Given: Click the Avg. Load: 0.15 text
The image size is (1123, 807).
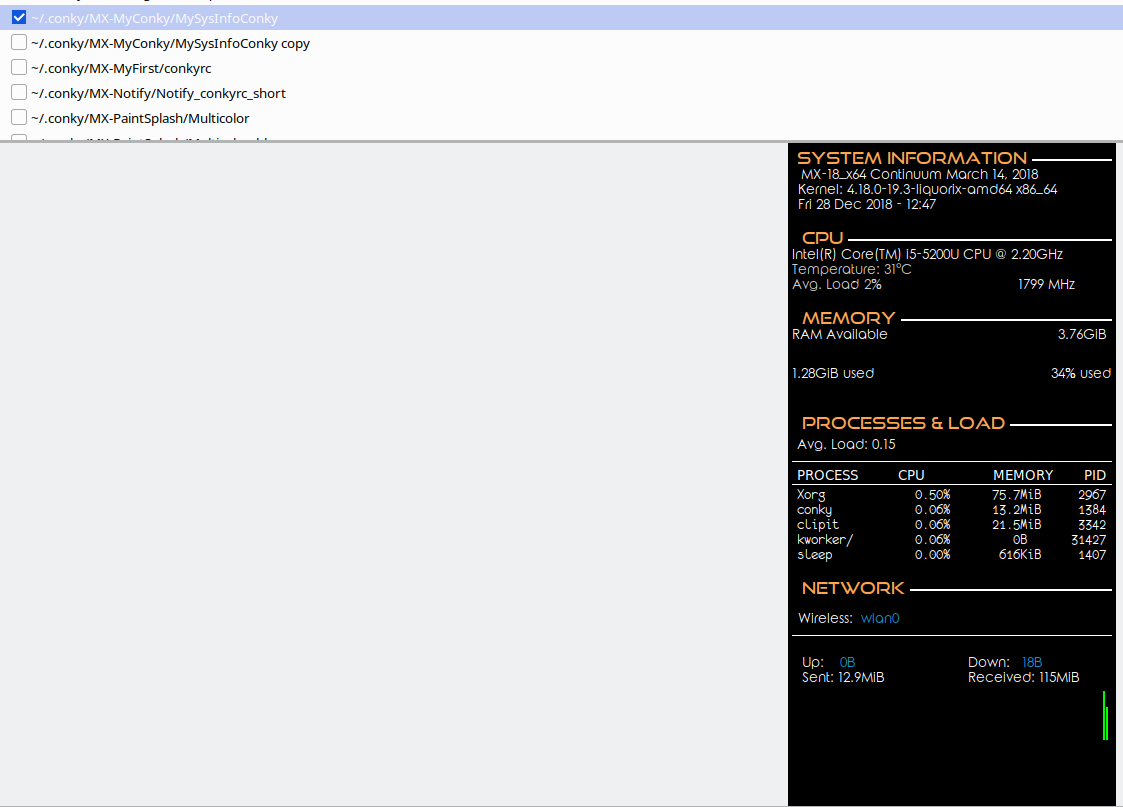Looking at the screenshot, I should click(x=846, y=444).
